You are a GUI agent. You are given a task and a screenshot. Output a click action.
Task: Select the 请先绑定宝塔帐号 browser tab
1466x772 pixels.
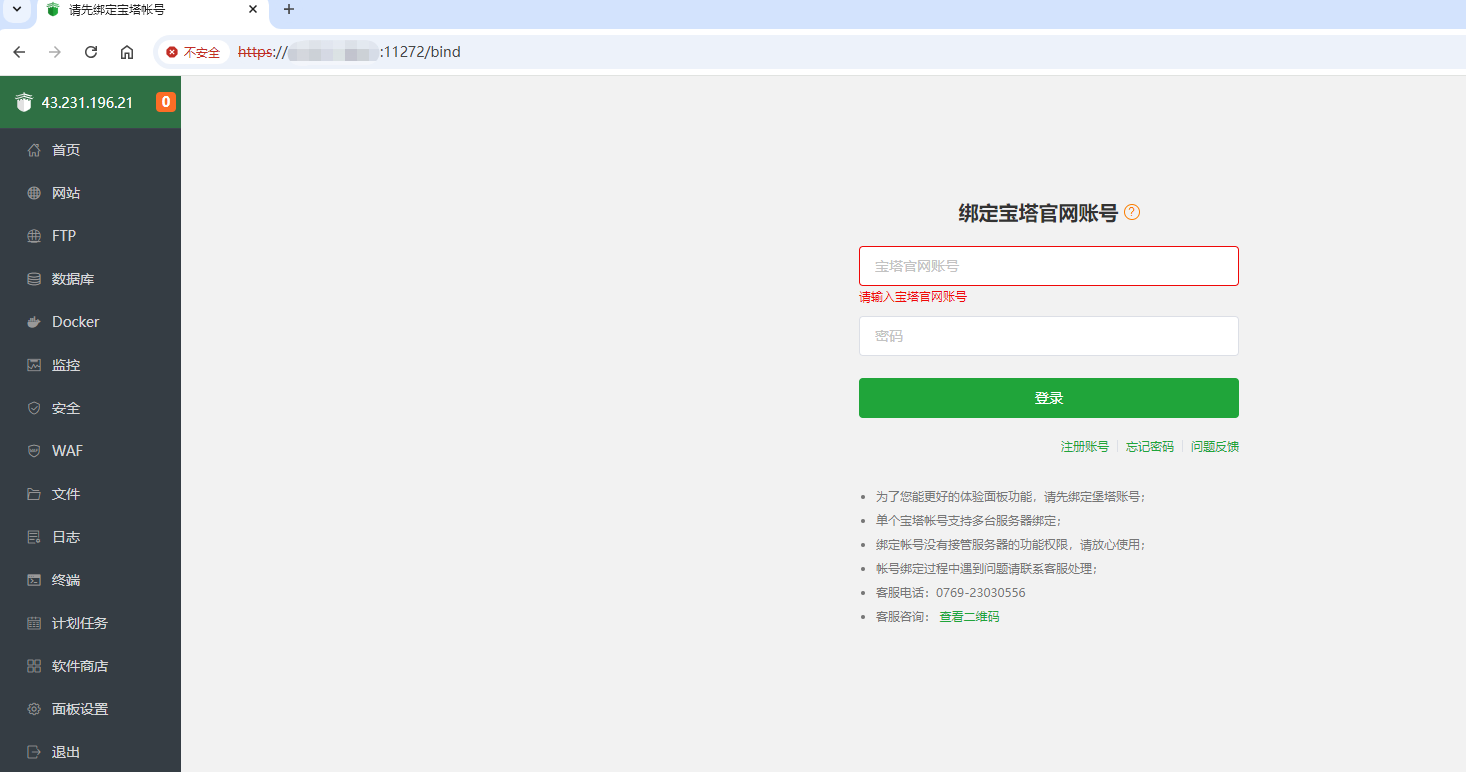(x=150, y=10)
